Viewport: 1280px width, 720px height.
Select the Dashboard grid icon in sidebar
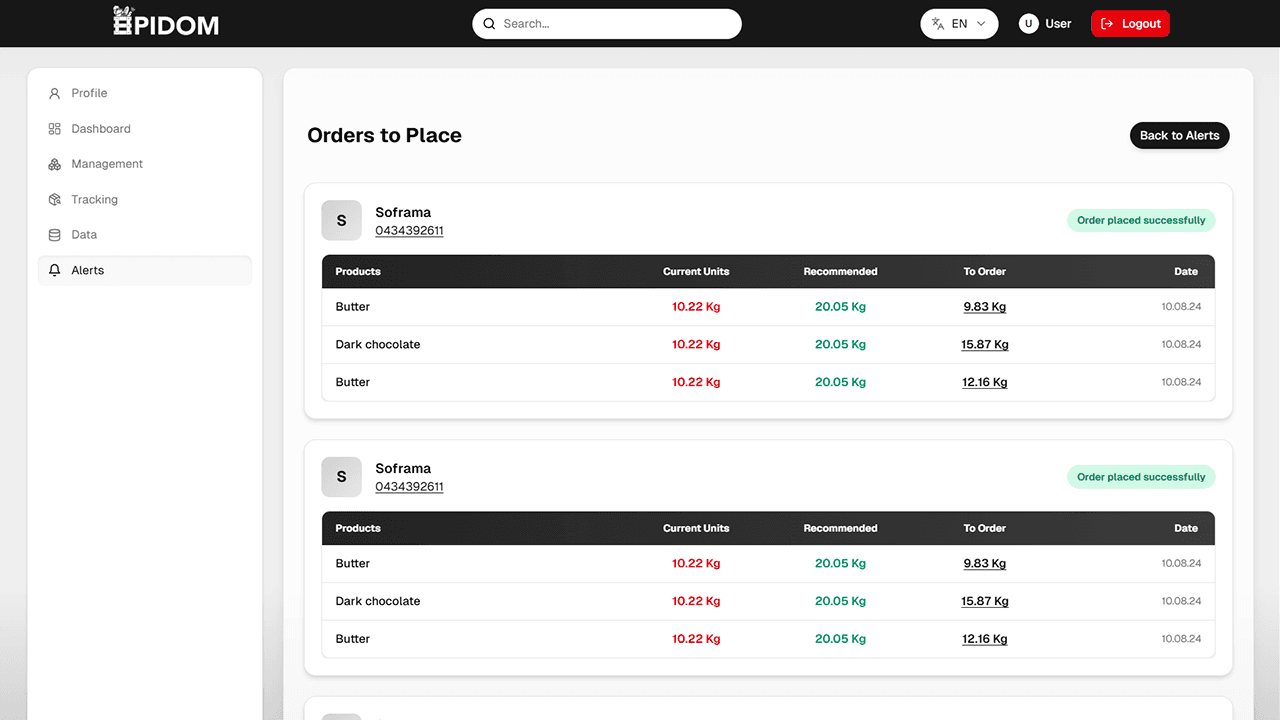point(54,128)
